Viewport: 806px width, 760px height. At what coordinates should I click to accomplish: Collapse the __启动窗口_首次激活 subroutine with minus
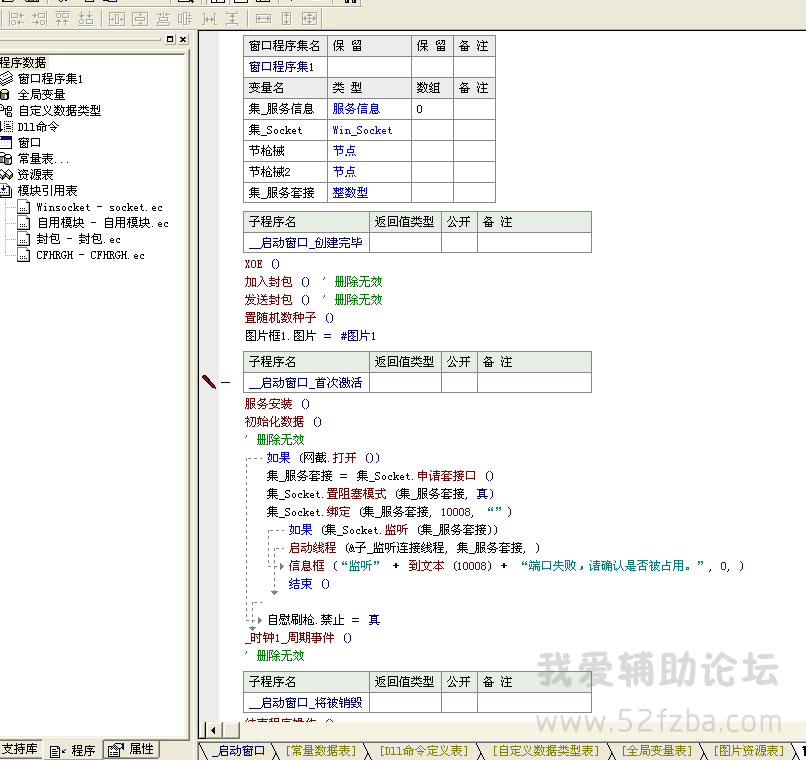(225, 382)
